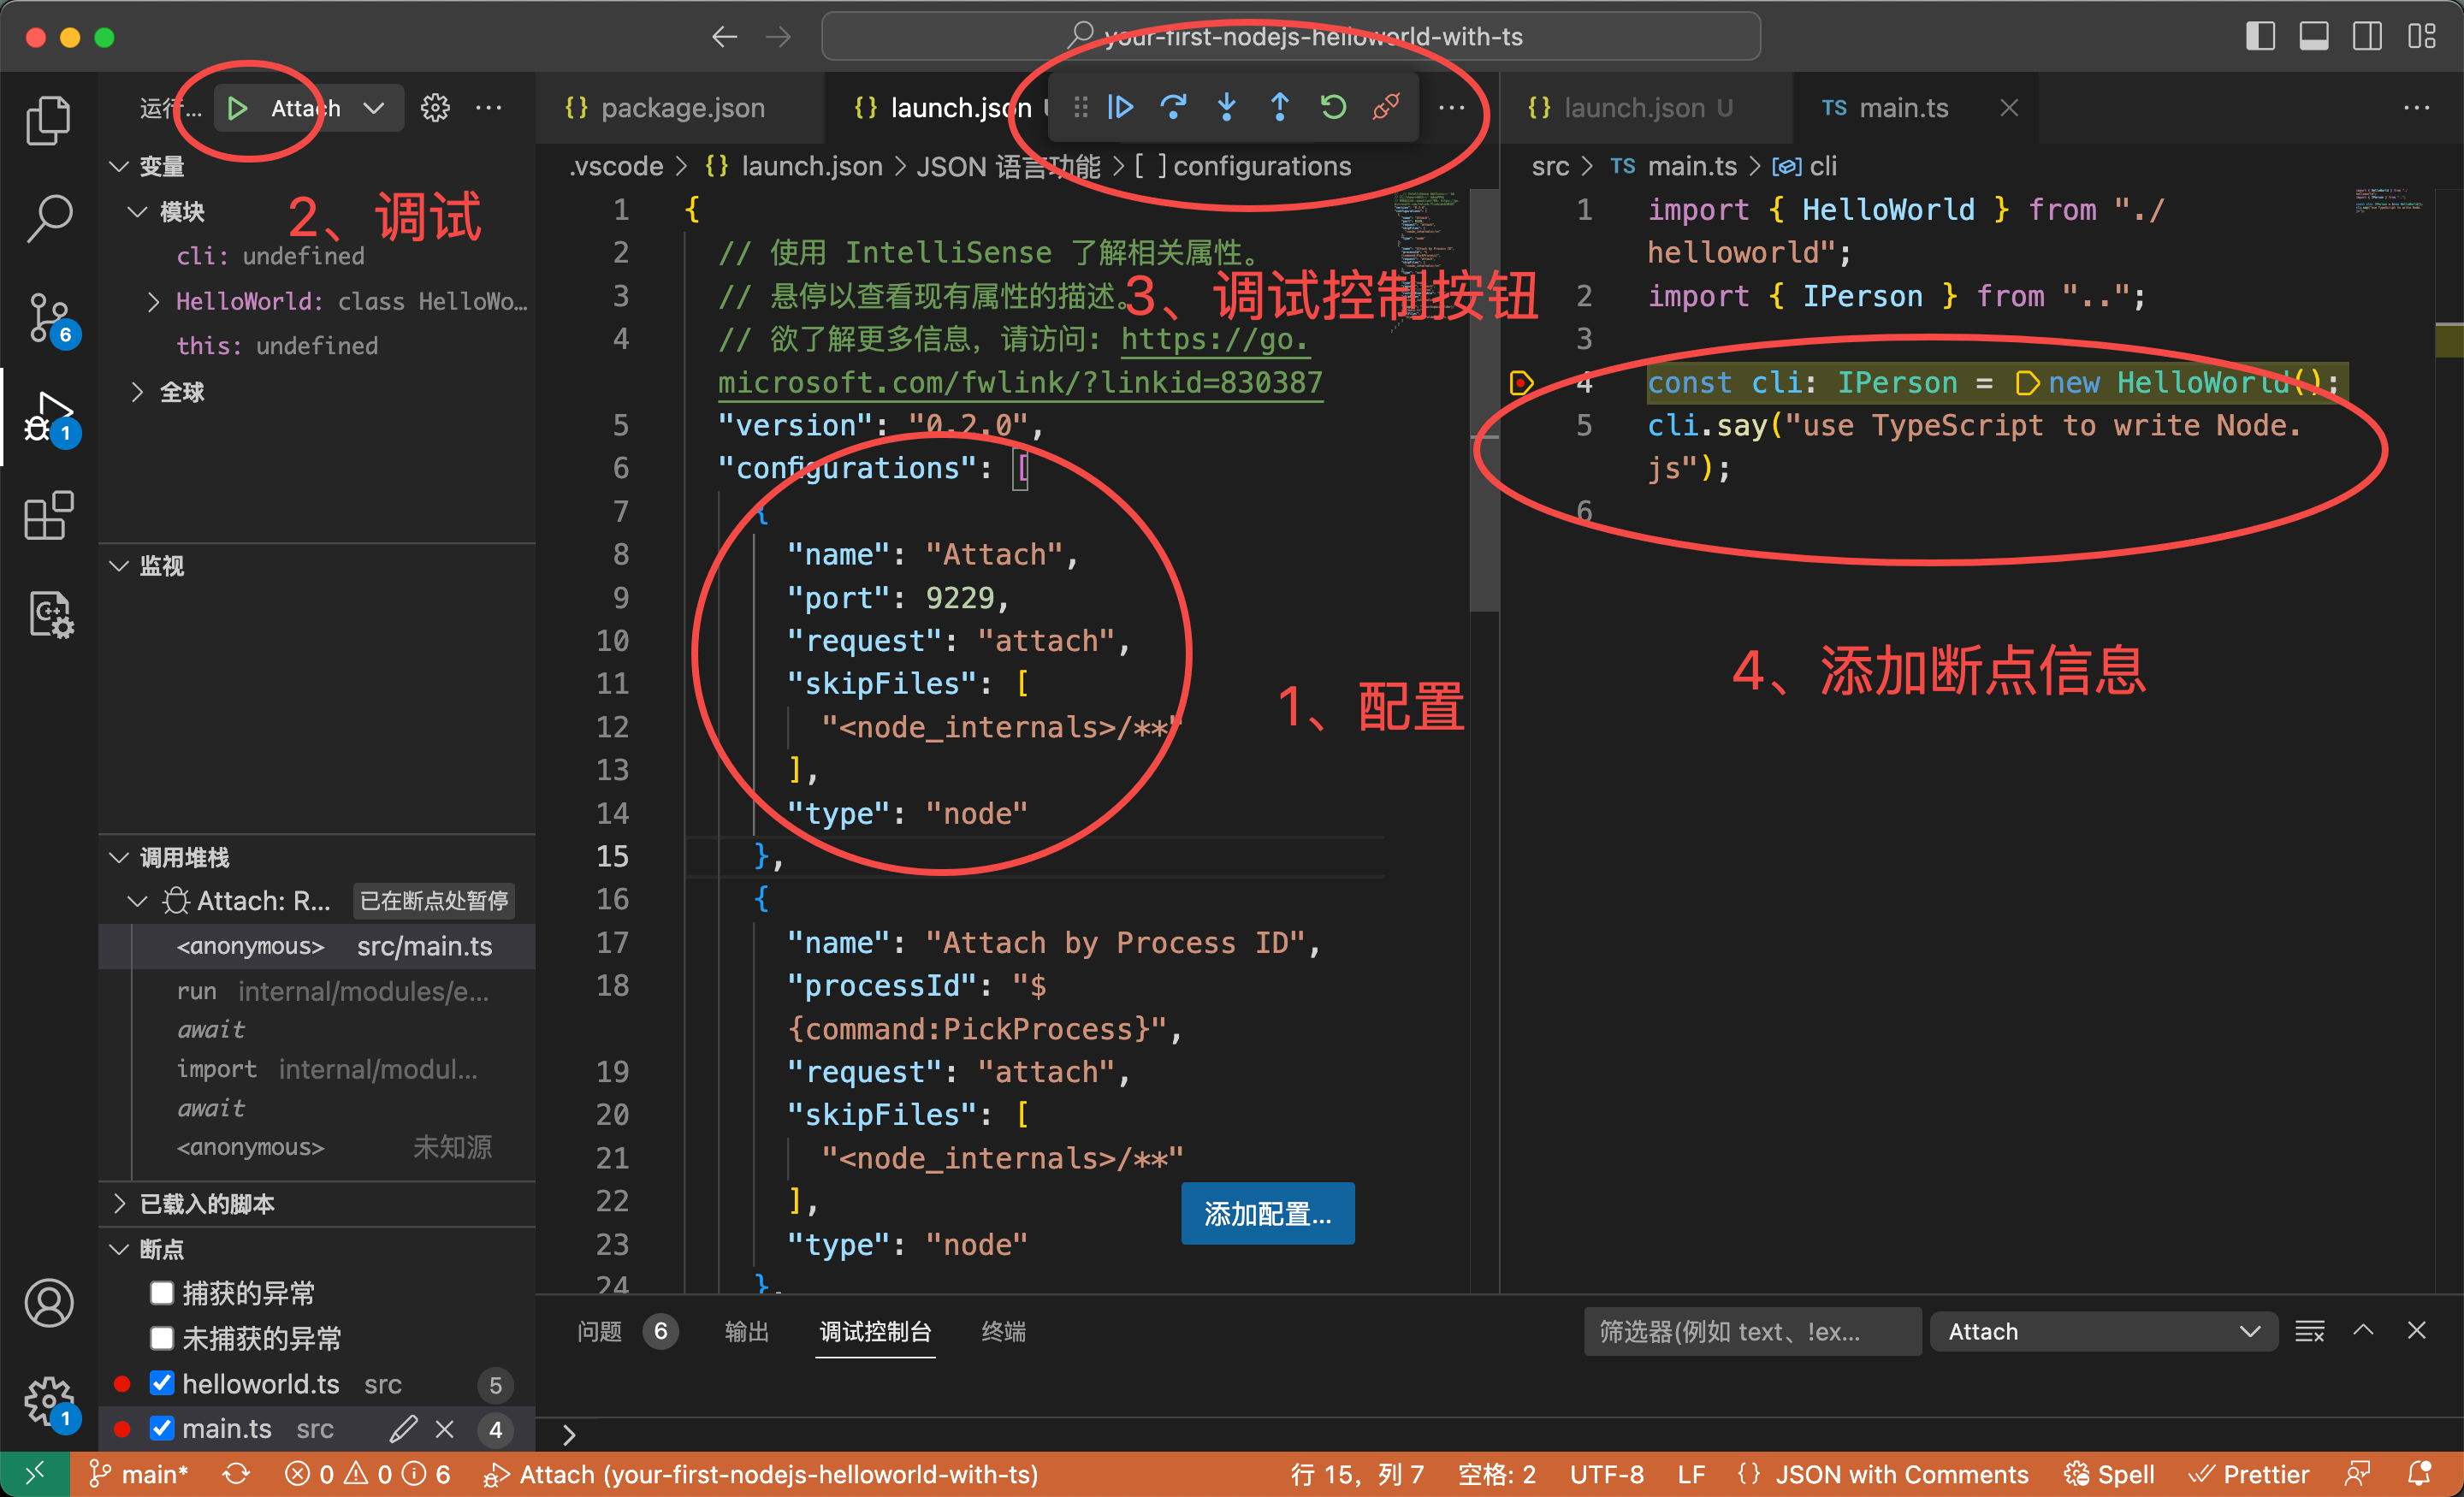The image size is (2464, 1497).
Task: Click Disconnect in the debug toolbar
Action: [x=1386, y=107]
